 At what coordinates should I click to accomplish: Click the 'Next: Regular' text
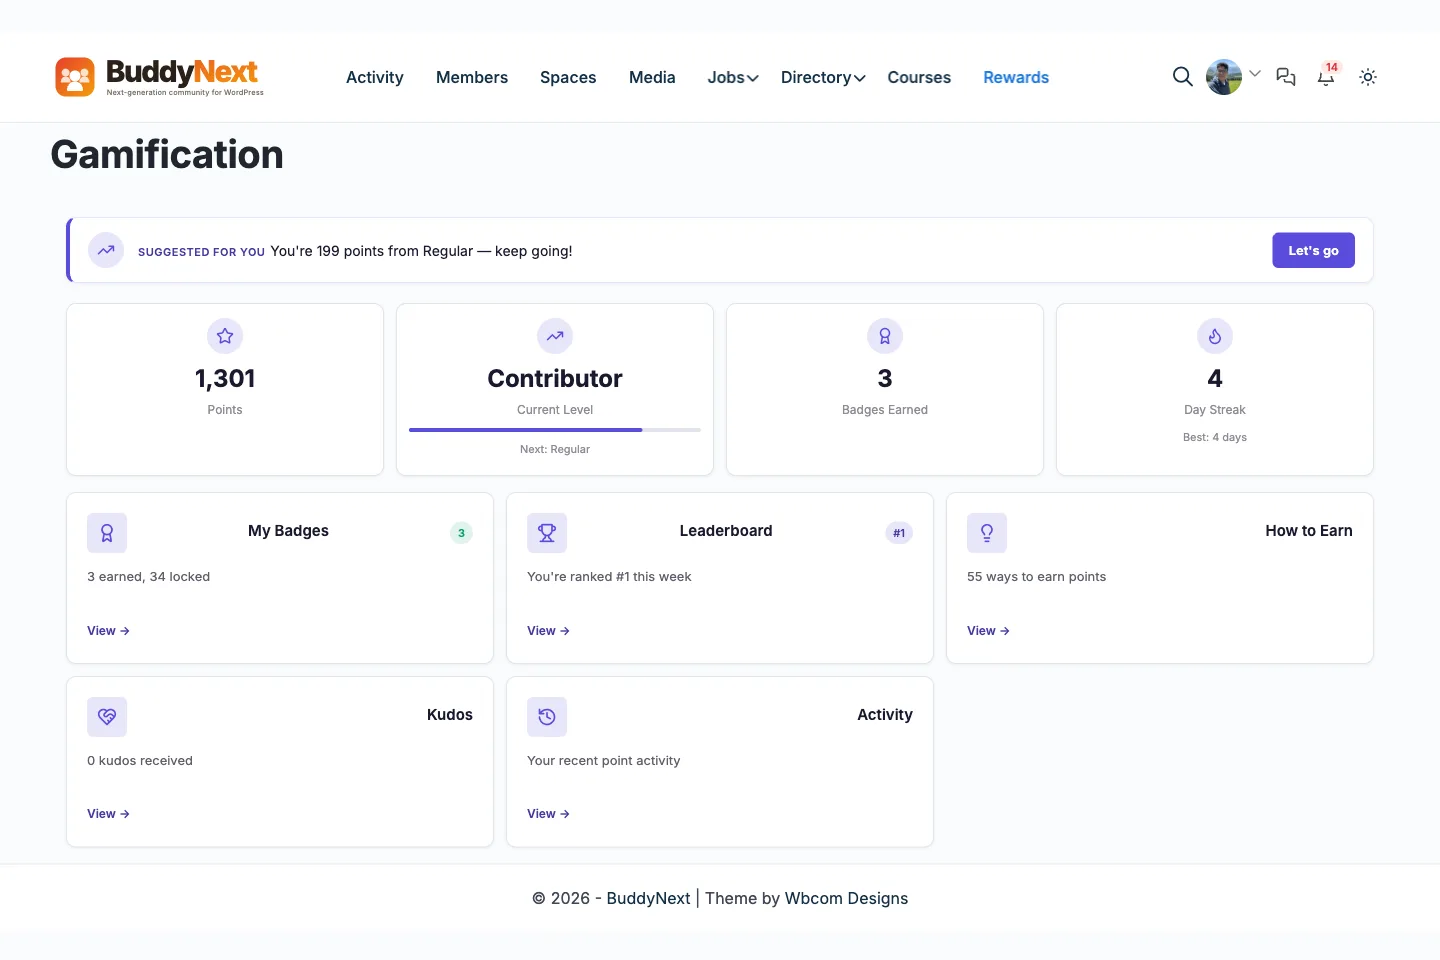click(555, 449)
